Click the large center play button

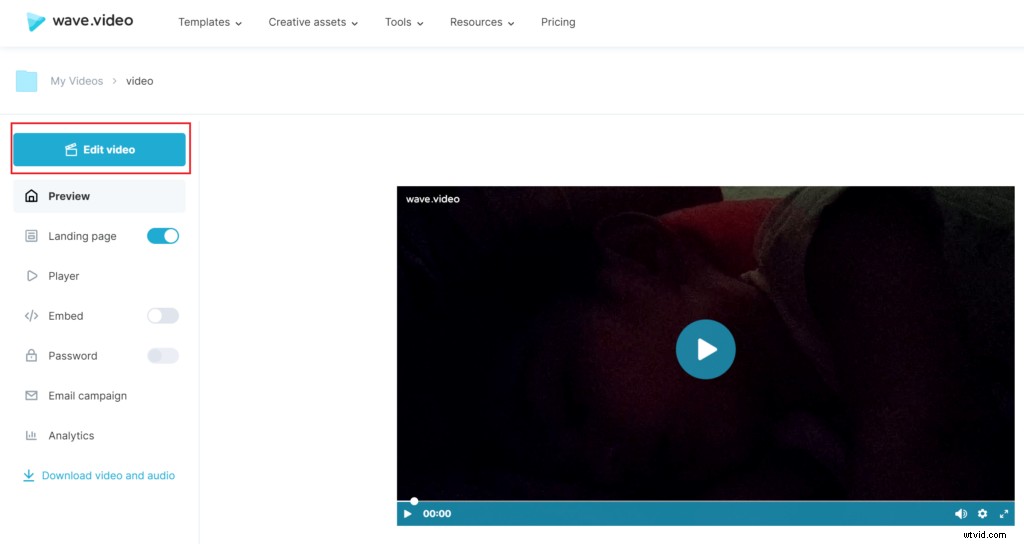tap(705, 349)
